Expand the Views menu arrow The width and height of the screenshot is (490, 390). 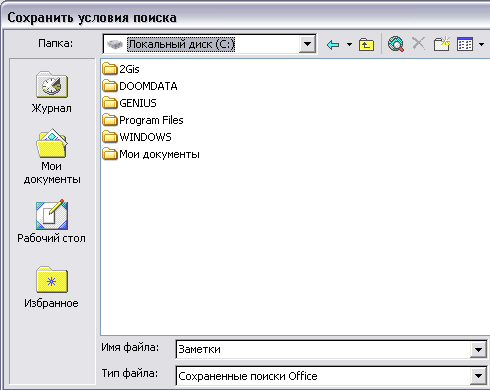pyautogui.click(x=481, y=44)
